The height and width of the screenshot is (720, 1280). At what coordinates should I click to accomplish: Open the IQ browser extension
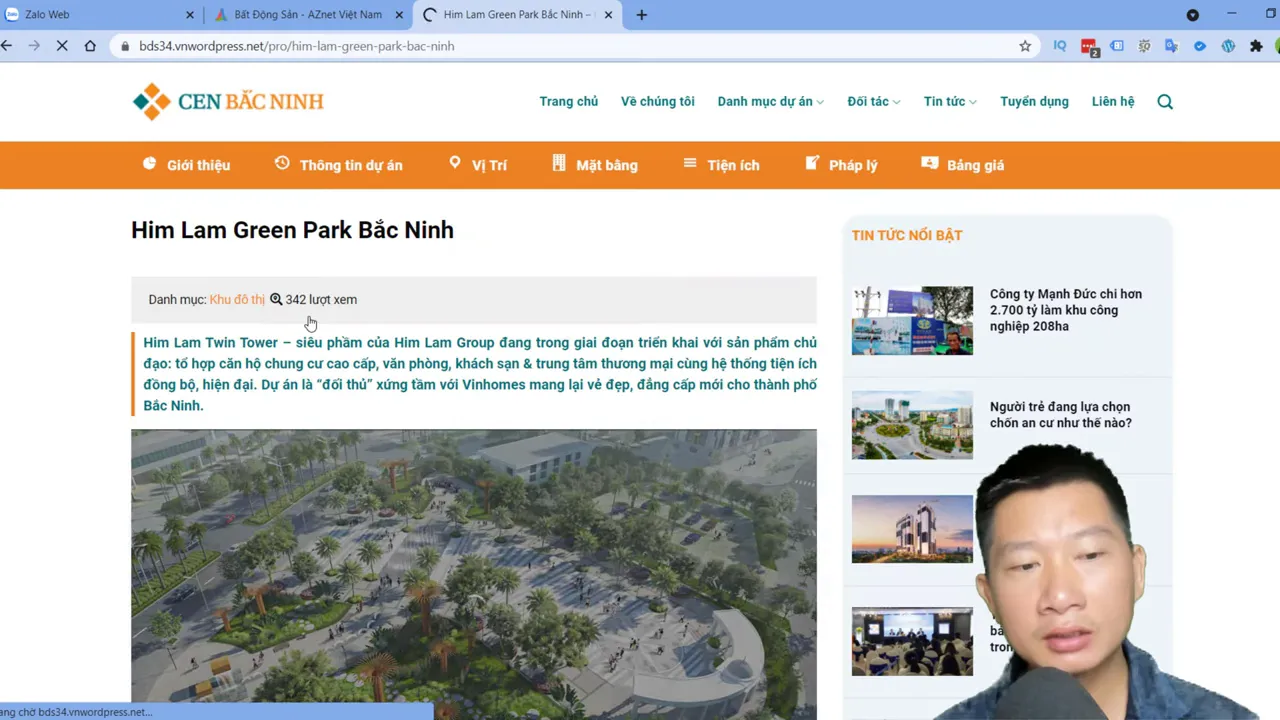coord(1060,46)
